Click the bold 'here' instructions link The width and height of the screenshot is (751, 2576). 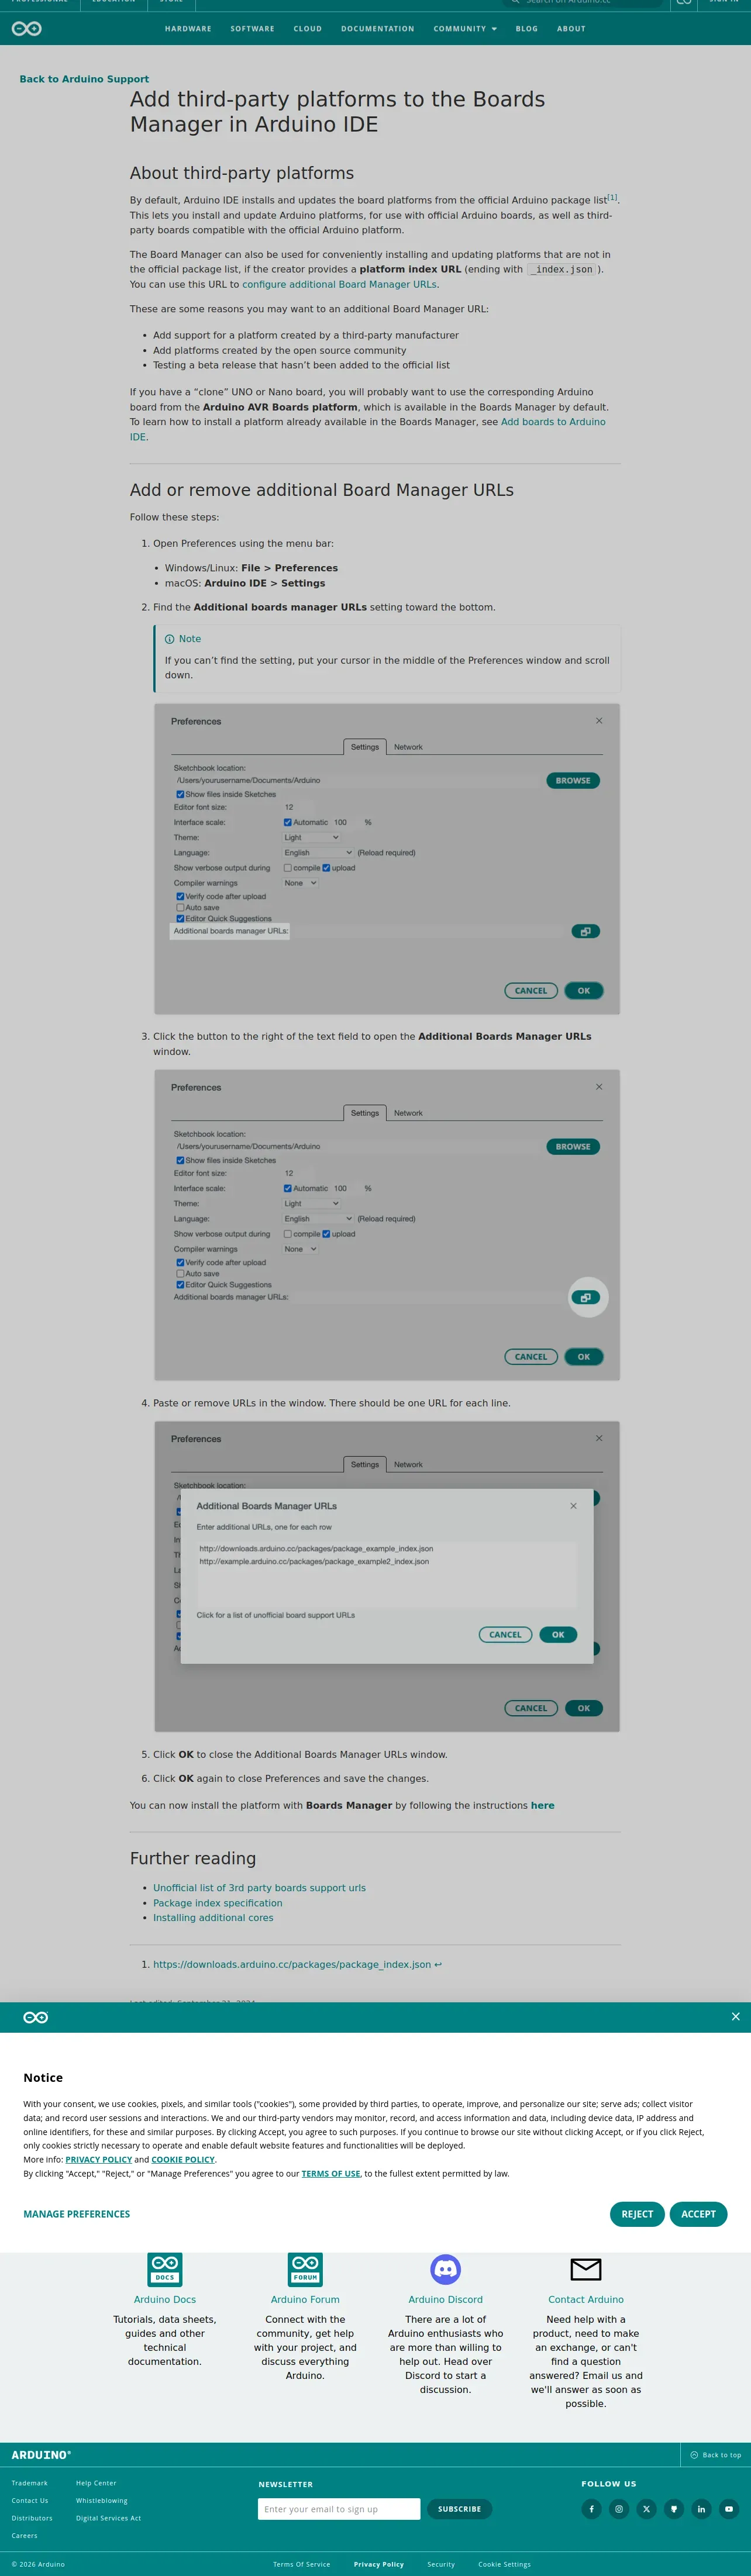[542, 1805]
